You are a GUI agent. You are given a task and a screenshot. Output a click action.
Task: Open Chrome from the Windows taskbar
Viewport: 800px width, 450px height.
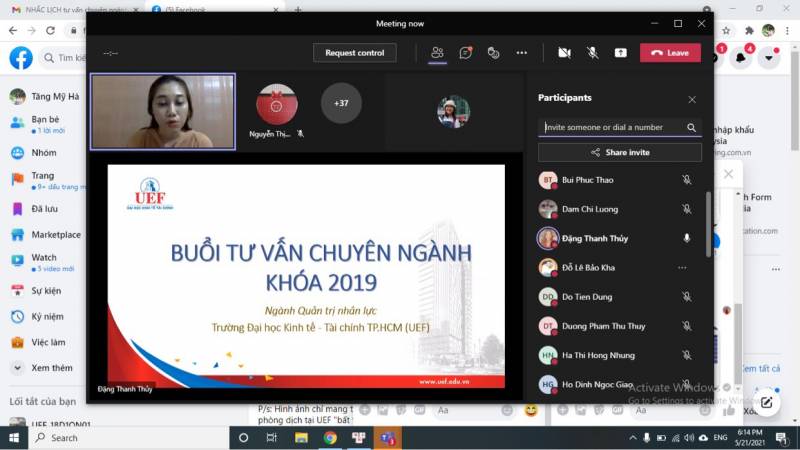(x=330, y=438)
